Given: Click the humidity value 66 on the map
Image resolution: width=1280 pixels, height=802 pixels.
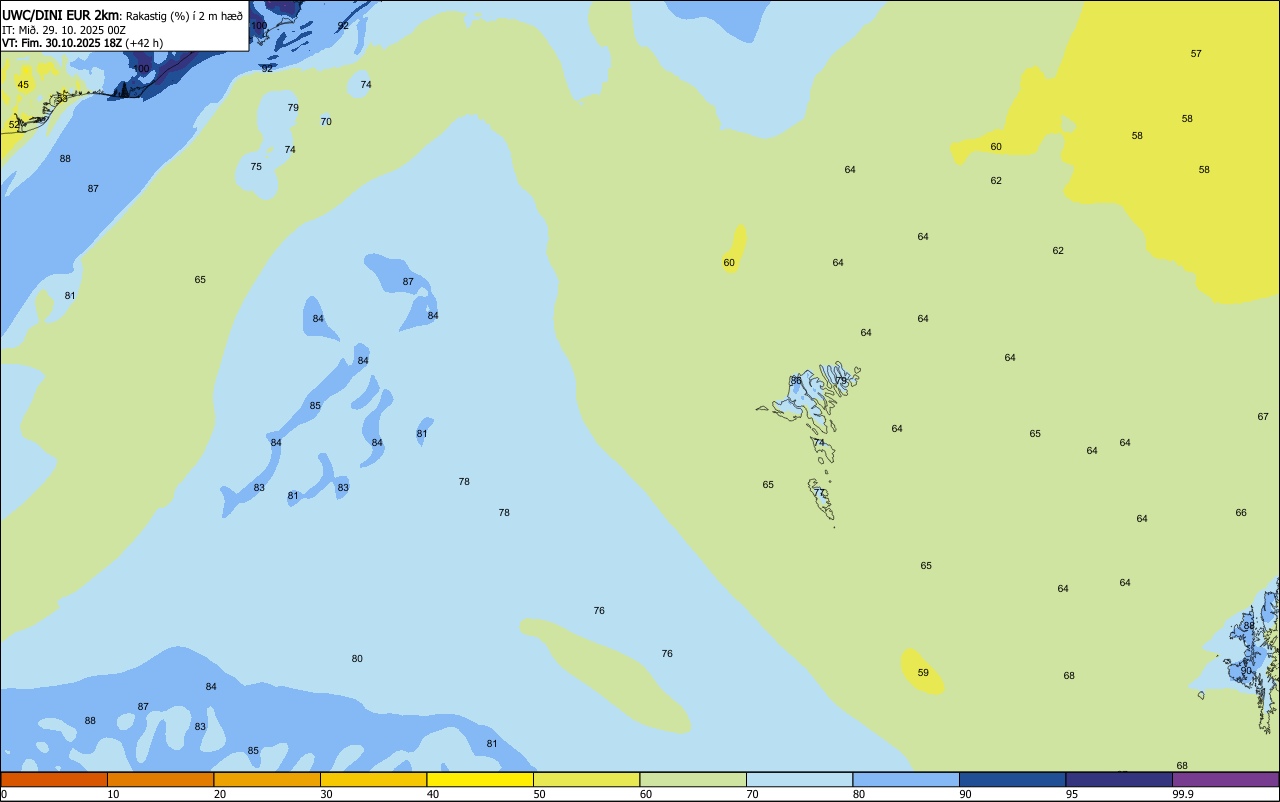Looking at the screenshot, I should point(1241,512).
